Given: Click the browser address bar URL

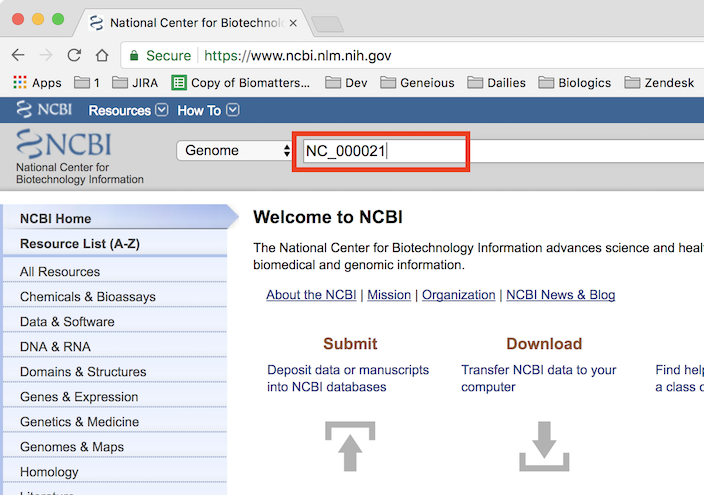Looking at the screenshot, I should (x=298, y=56).
